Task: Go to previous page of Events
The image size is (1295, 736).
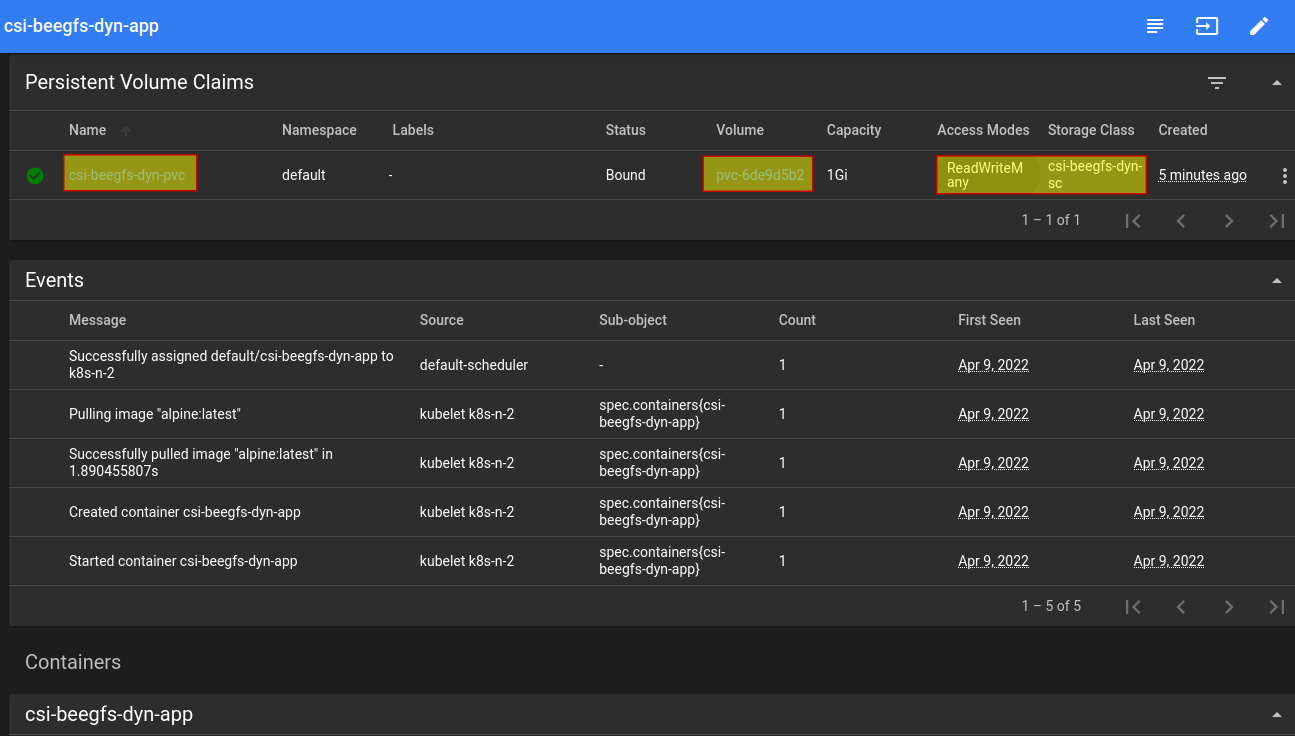Action: [1181, 607]
